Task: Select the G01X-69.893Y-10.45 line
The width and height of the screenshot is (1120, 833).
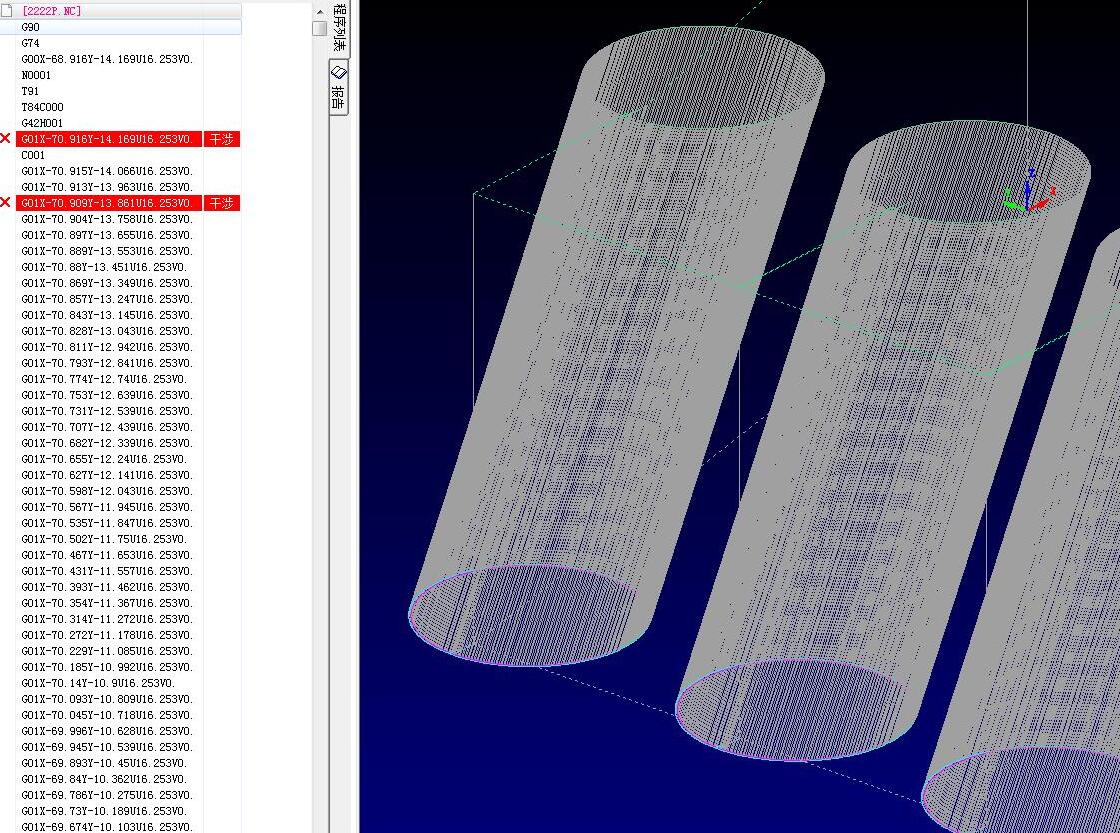Action: click(104, 763)
